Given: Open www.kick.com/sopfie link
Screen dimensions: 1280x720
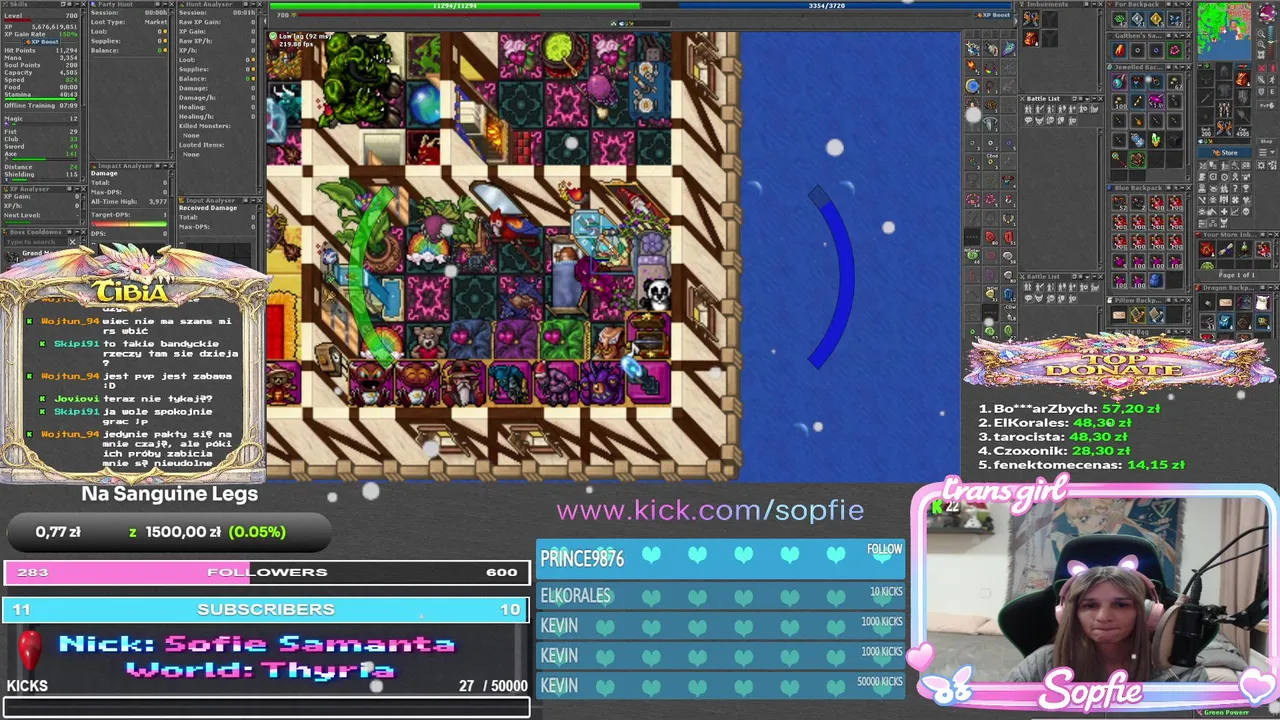Looking at the screenshot, I should coord(710,510).
